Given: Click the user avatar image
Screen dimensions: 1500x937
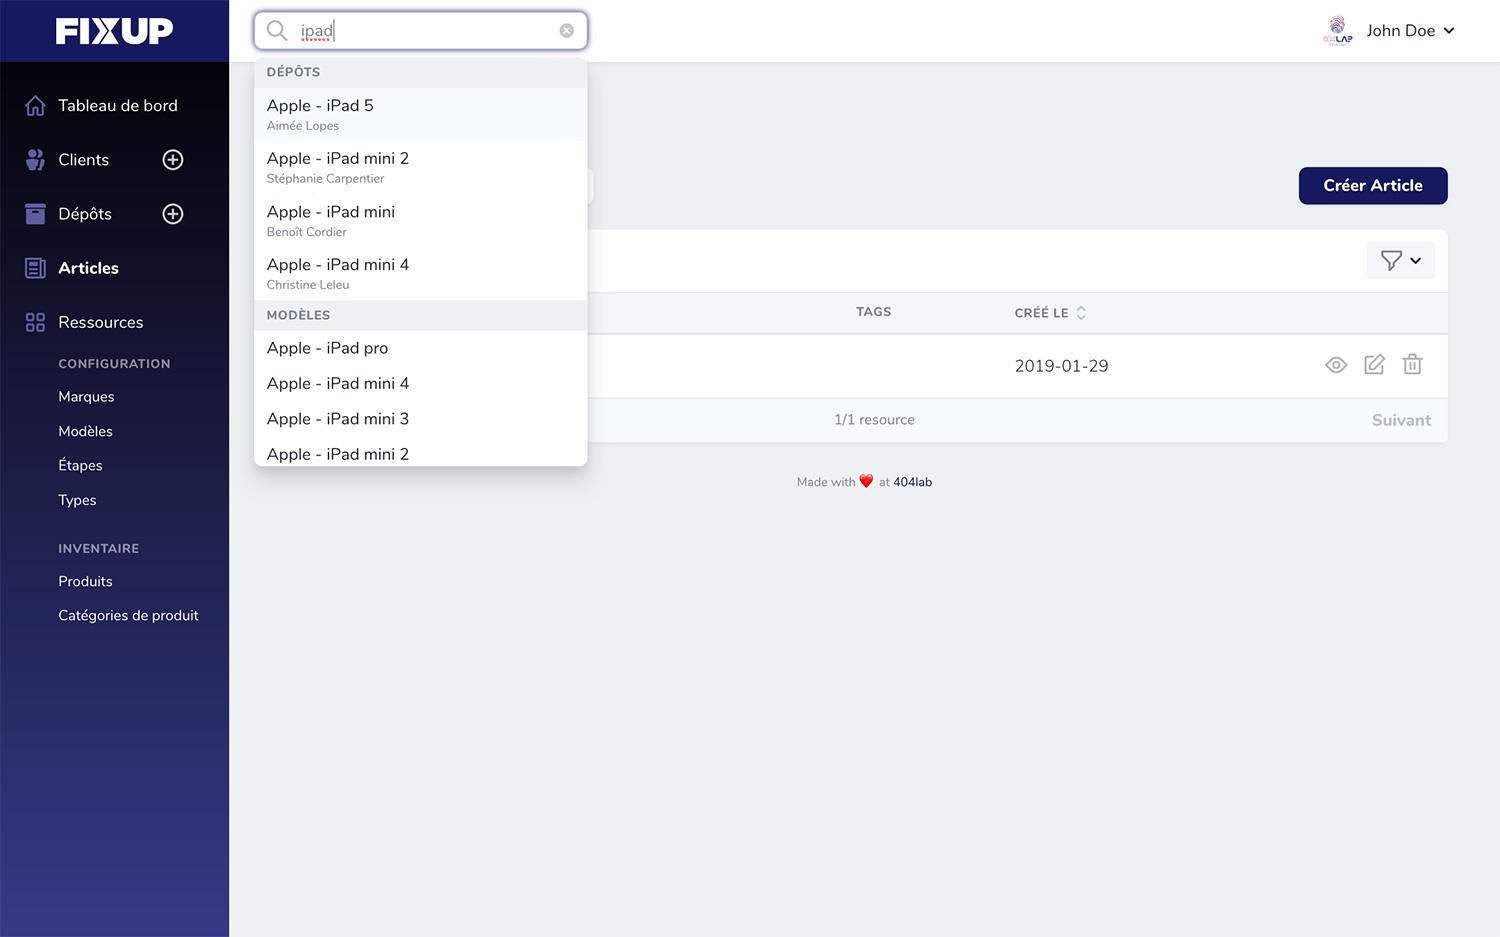Looking at the screenshot, I should (1338, 31).
